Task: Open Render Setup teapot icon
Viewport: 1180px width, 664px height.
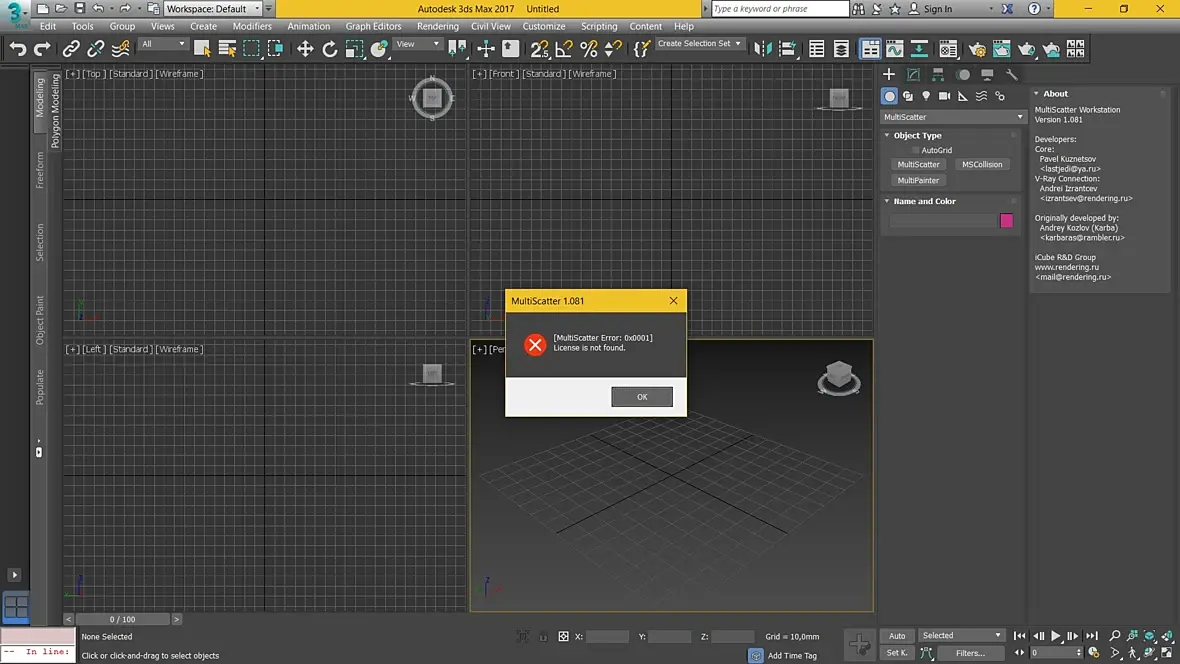Action: [x=977, y=49]
